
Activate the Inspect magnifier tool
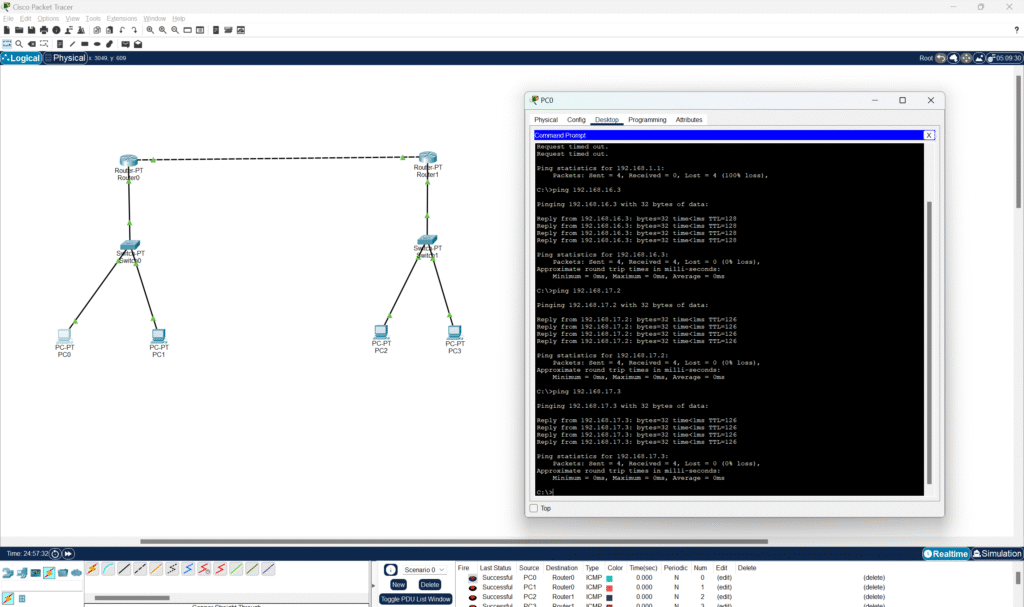point(19,44)
